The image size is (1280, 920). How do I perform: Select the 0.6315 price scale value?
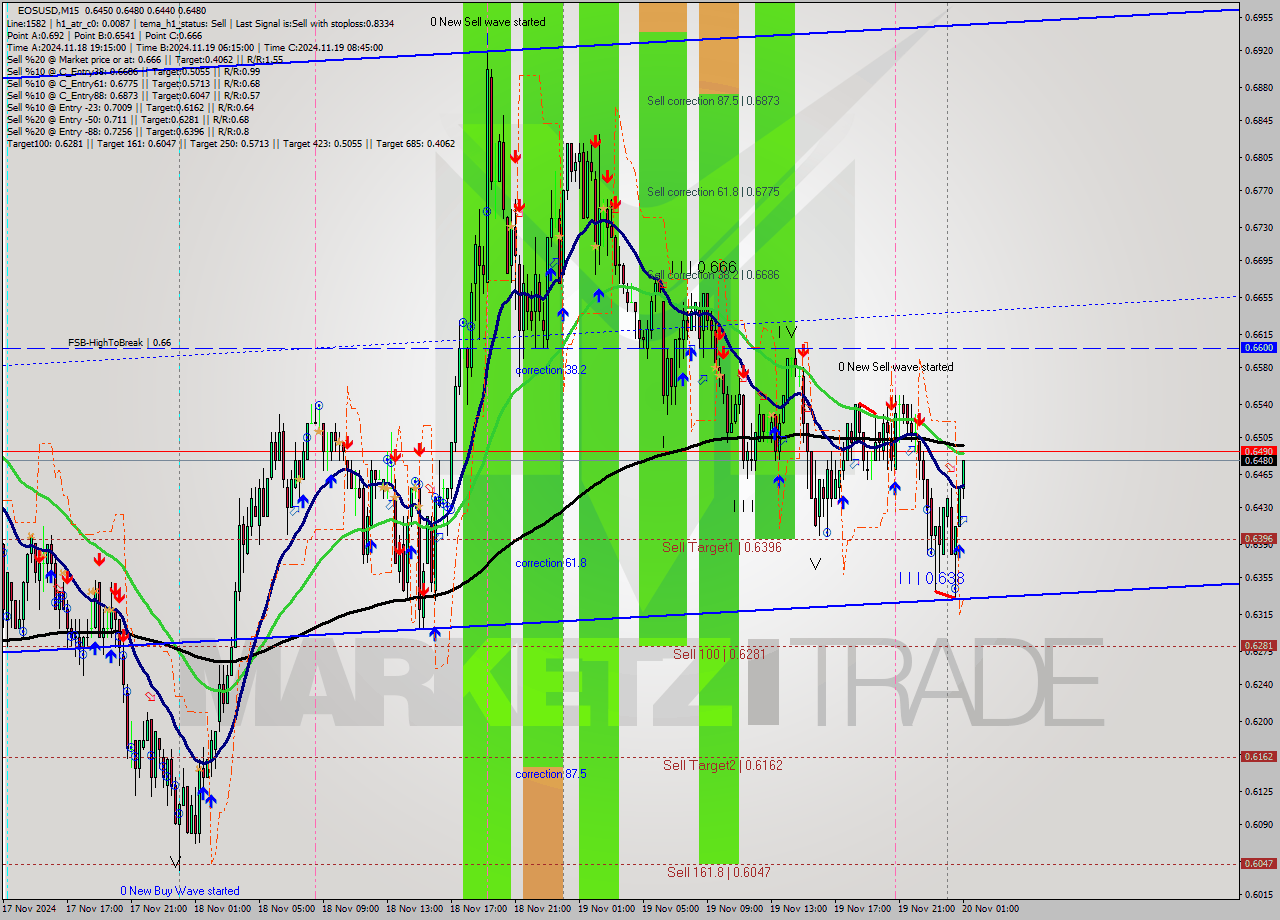tap(1258, 615)
